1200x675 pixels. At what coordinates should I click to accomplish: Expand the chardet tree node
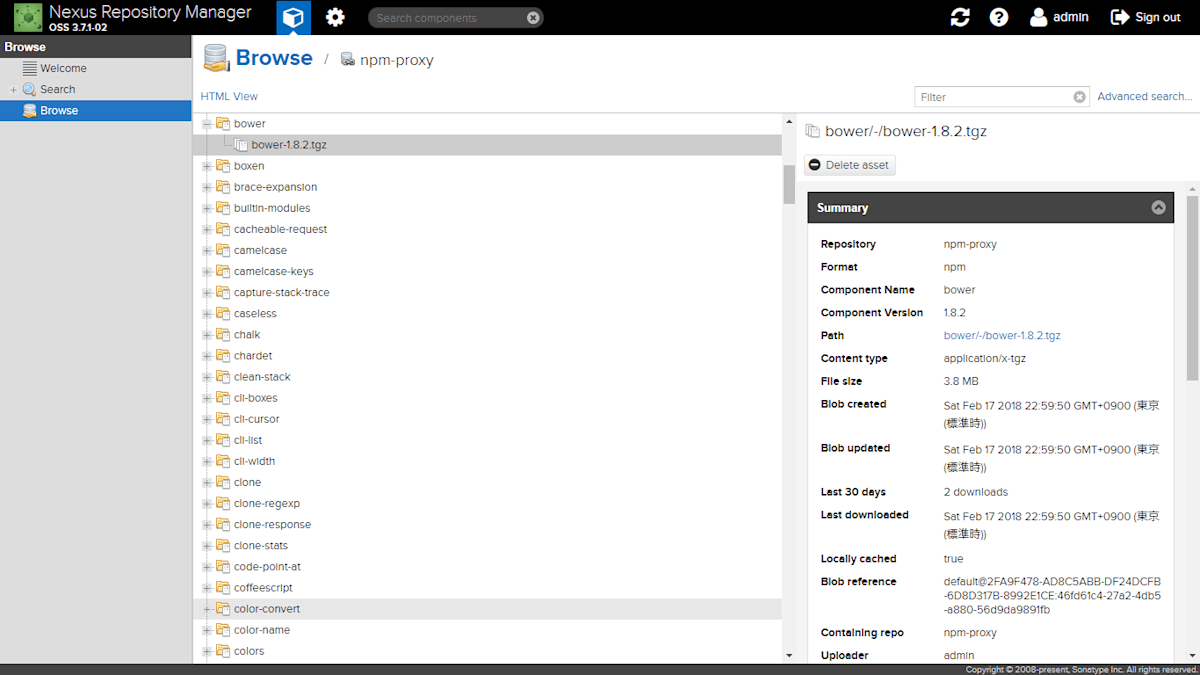(x=208, y=356)
